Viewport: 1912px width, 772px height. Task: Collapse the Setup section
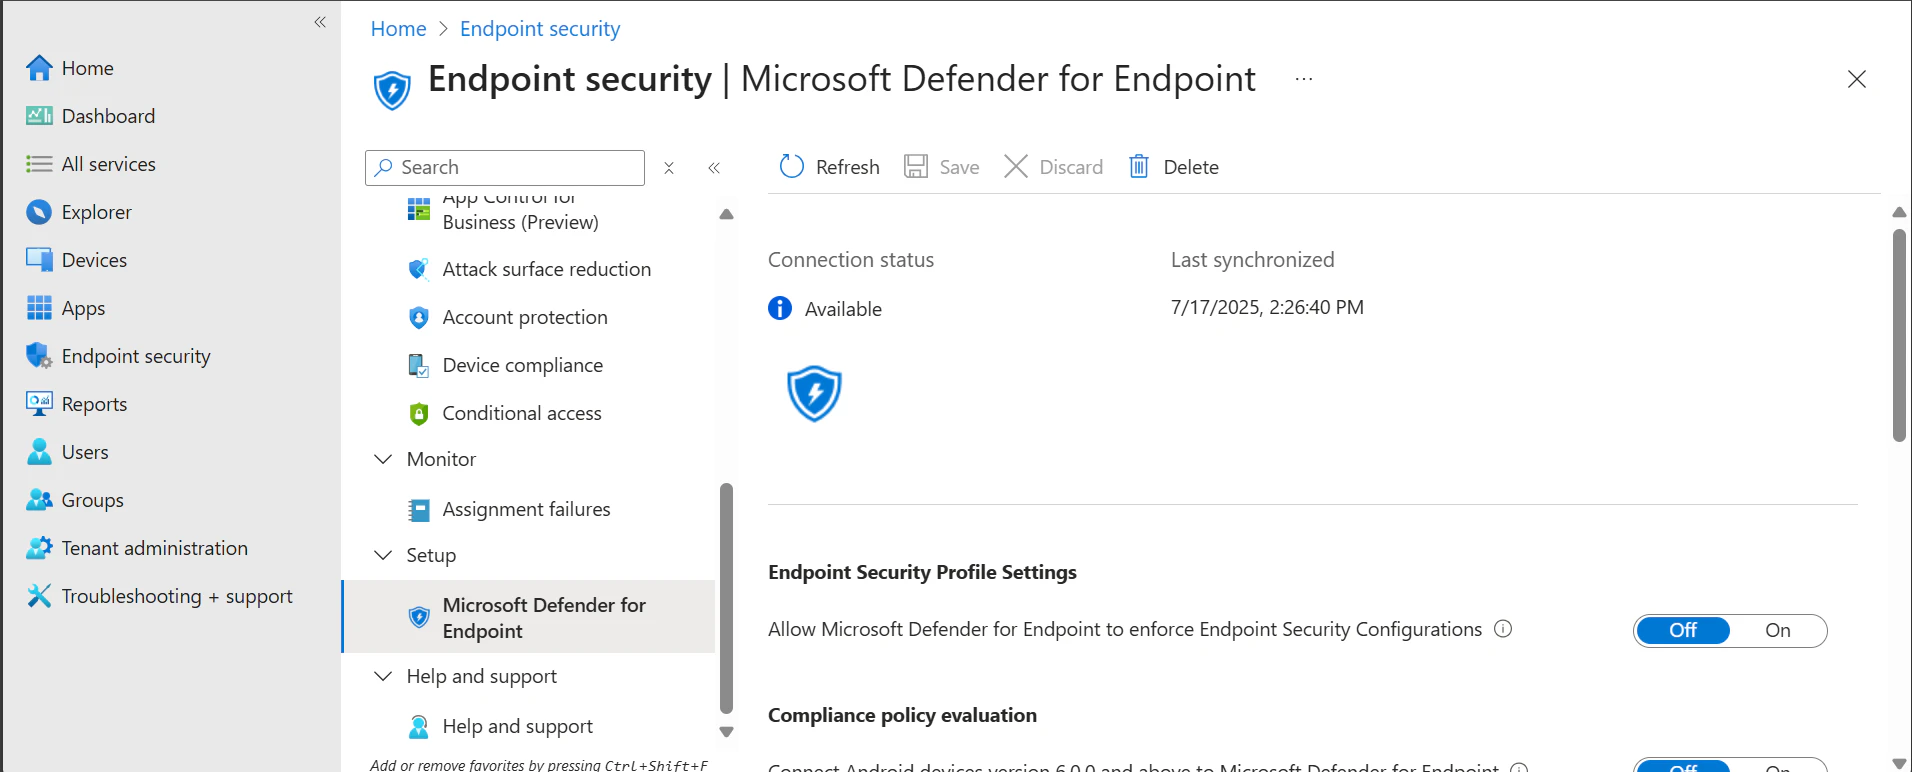[383, 555]
